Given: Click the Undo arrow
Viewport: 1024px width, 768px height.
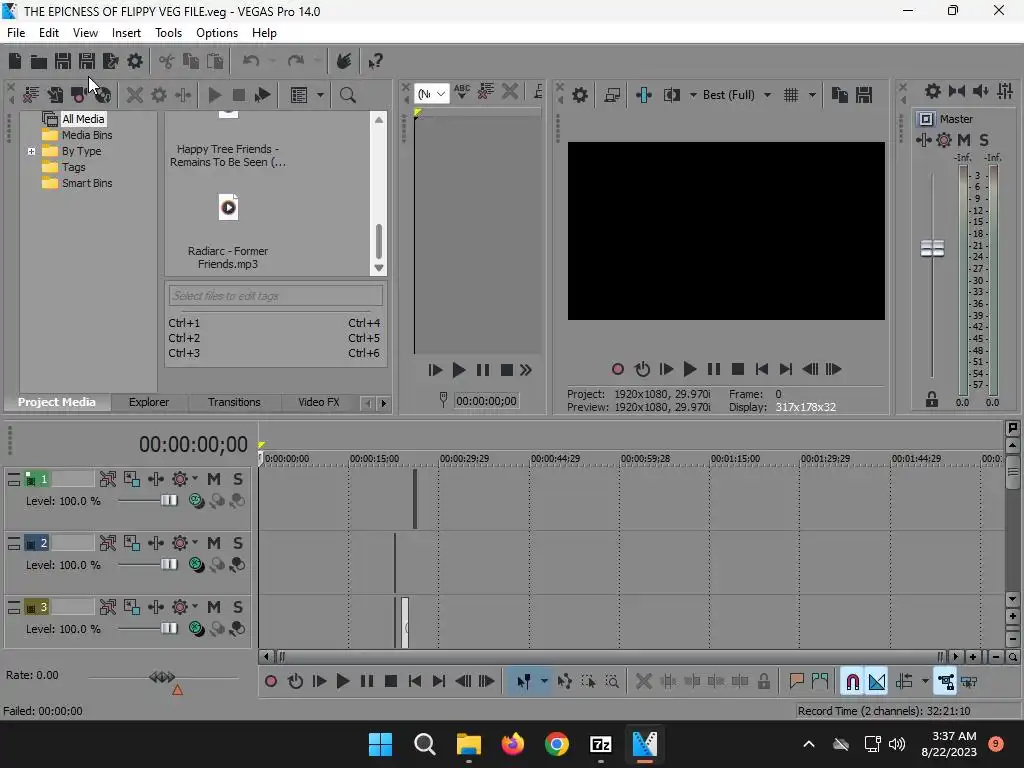Looking at the screenshot, I should click(x=251, y=61).
